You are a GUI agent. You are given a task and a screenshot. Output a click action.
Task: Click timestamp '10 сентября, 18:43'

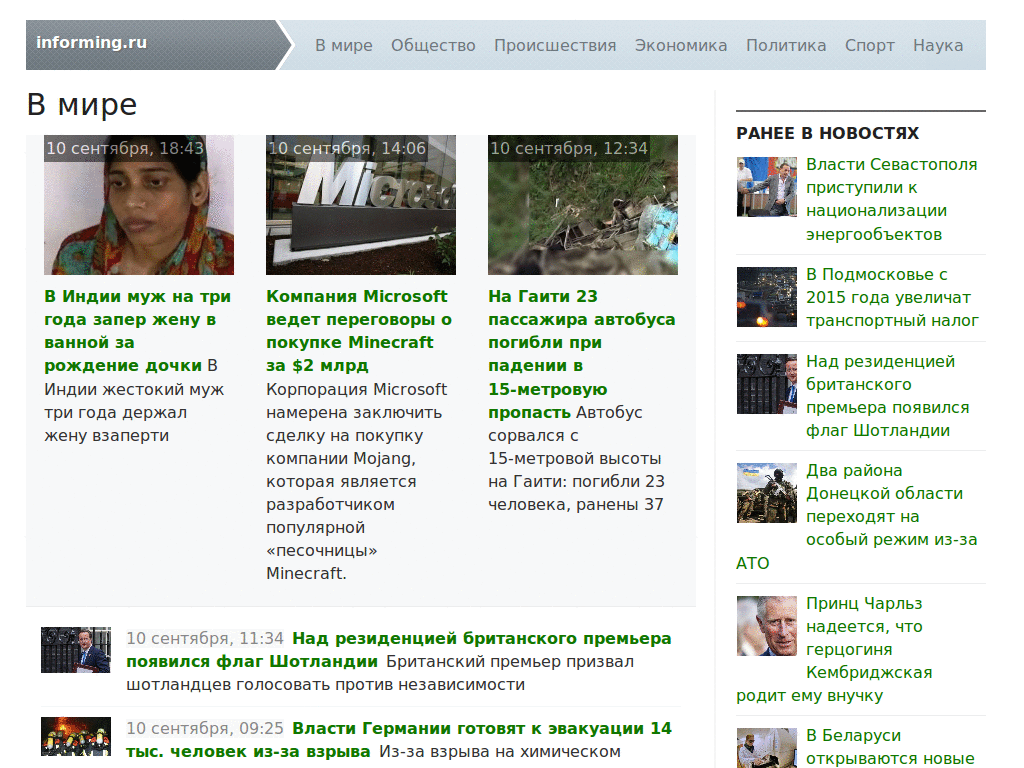click(125, 148)
